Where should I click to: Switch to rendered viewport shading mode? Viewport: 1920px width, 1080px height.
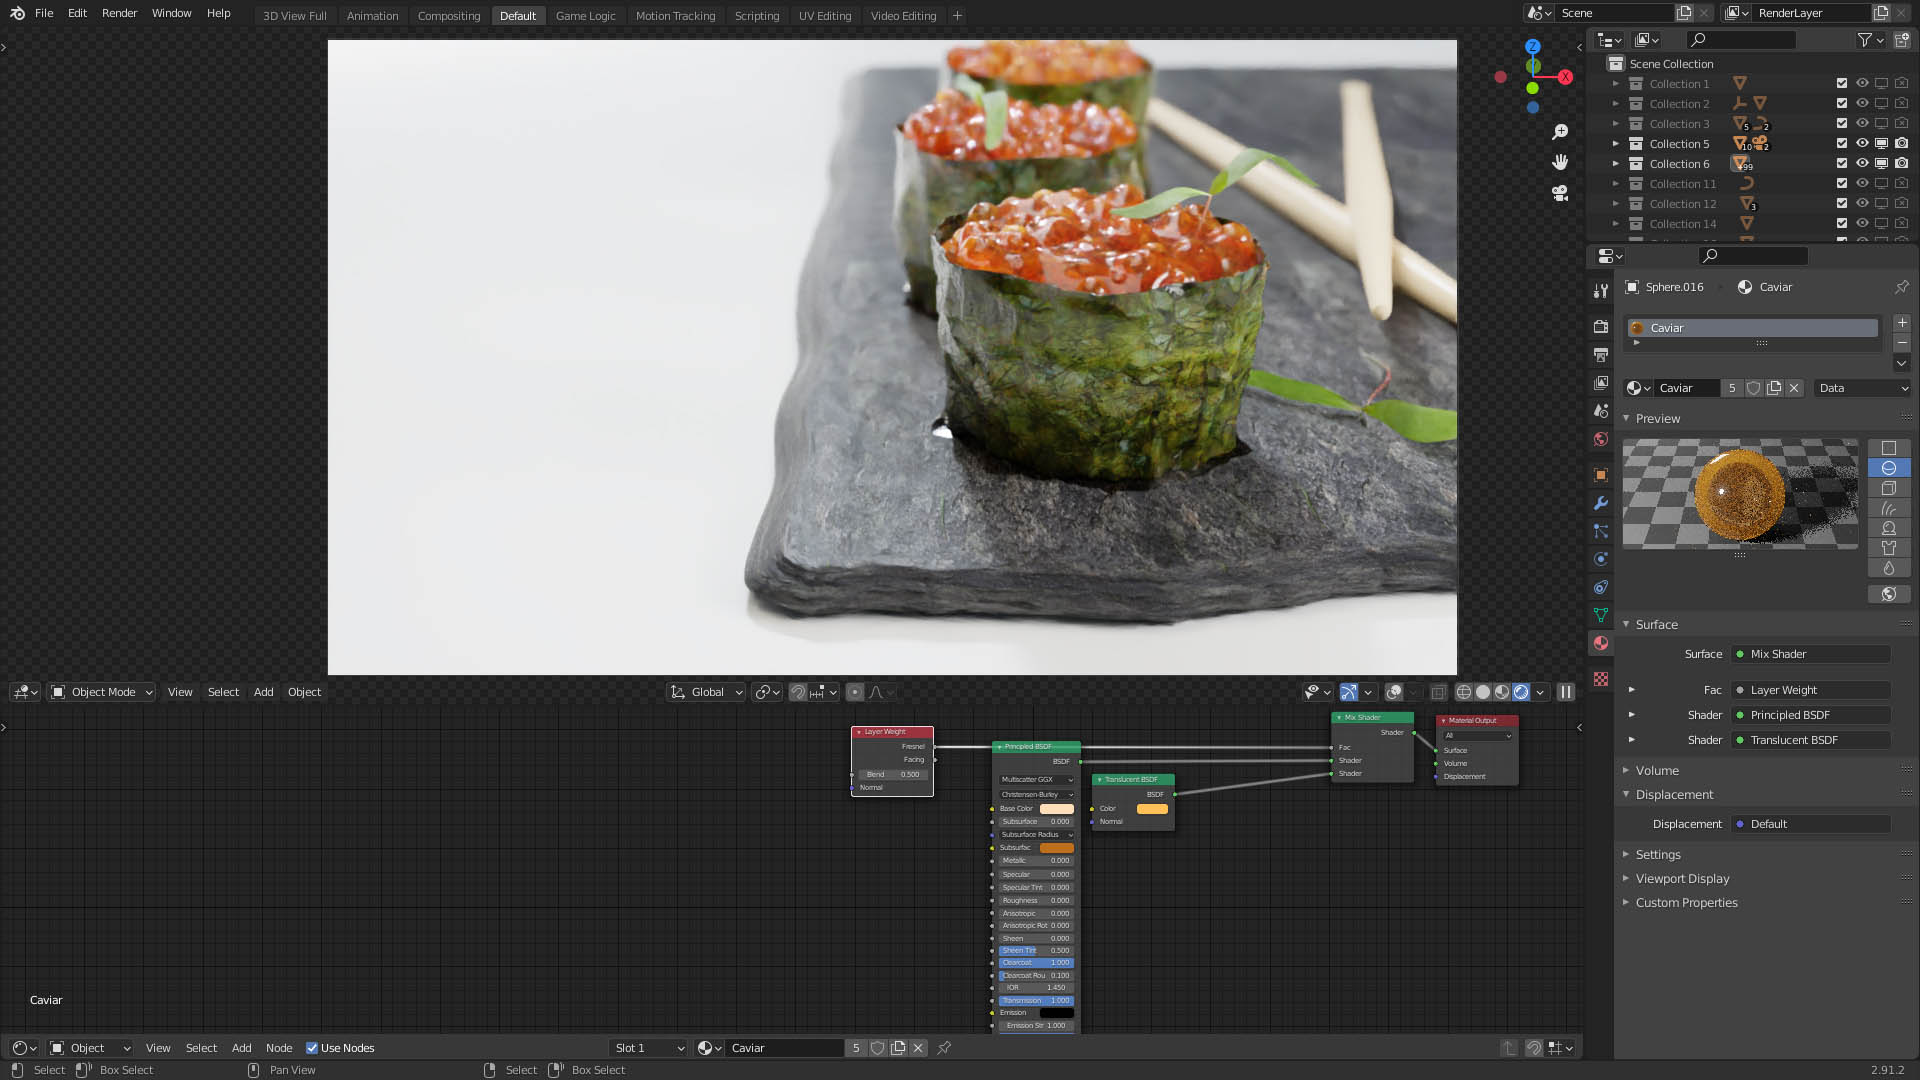coord(1521,692)
